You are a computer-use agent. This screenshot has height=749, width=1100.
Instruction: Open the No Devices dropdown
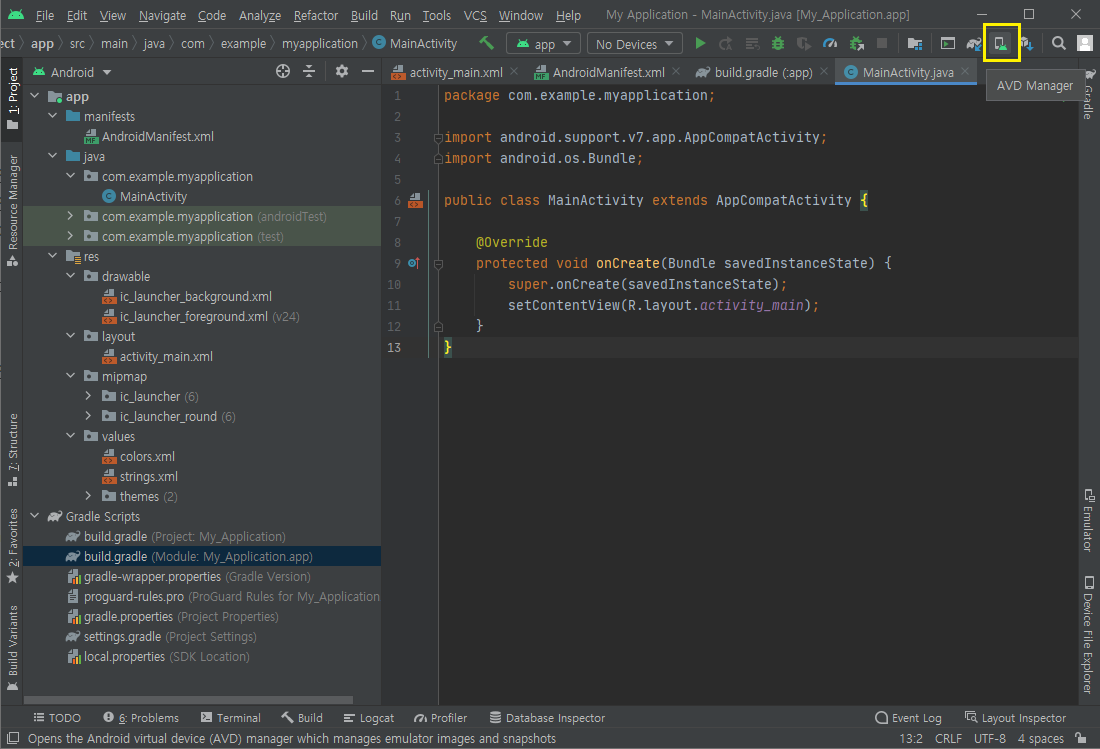point(634,44)
